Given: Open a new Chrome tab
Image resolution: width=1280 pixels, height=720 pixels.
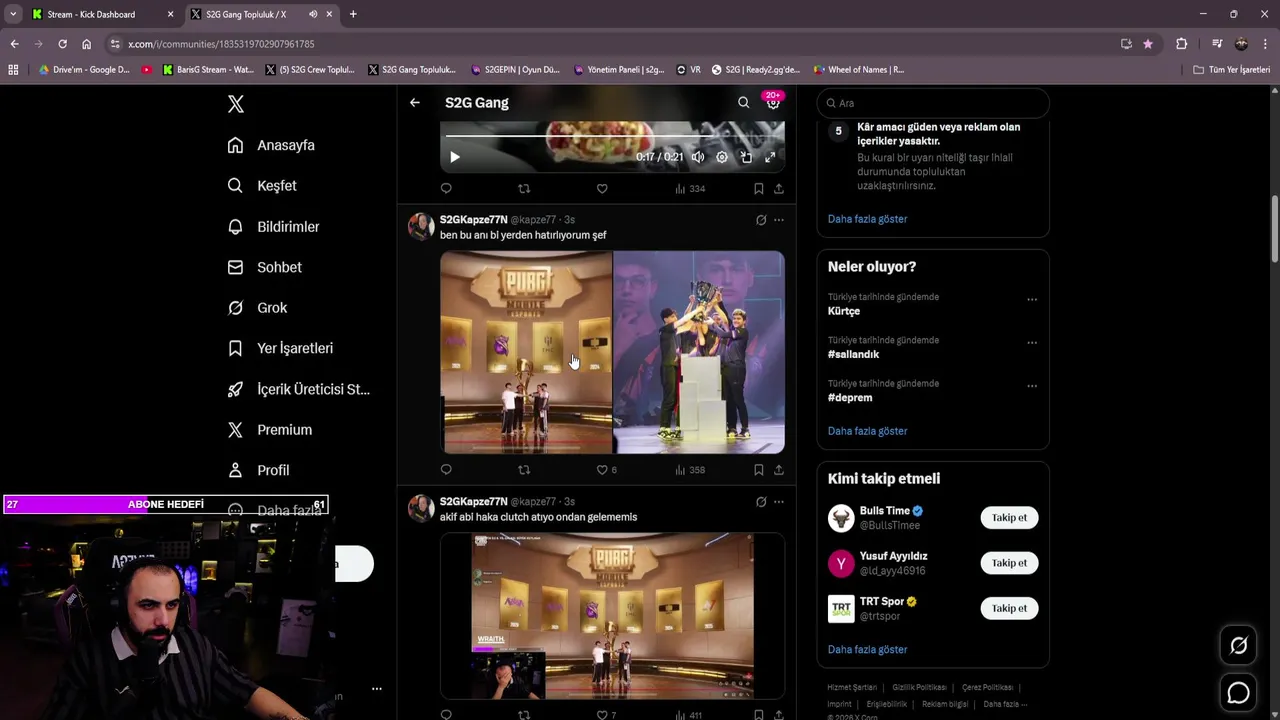Looking at the screenshot, I should 353,14.
